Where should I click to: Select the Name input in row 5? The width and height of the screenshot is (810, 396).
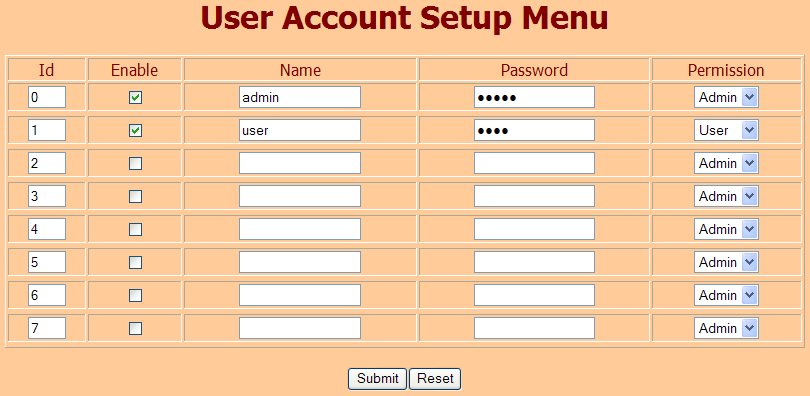[x=300, y=262]
